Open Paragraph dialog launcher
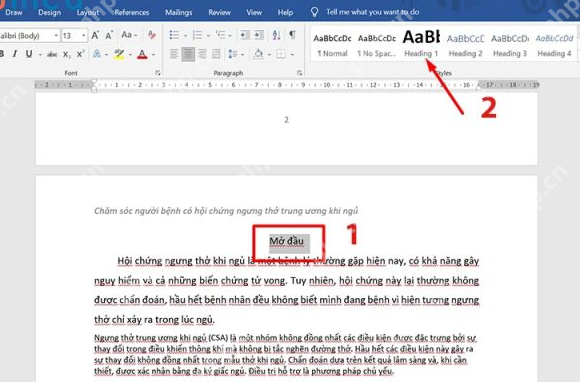Image resolution: width=580 pixels, height=382 pixels. coord(299,73)
